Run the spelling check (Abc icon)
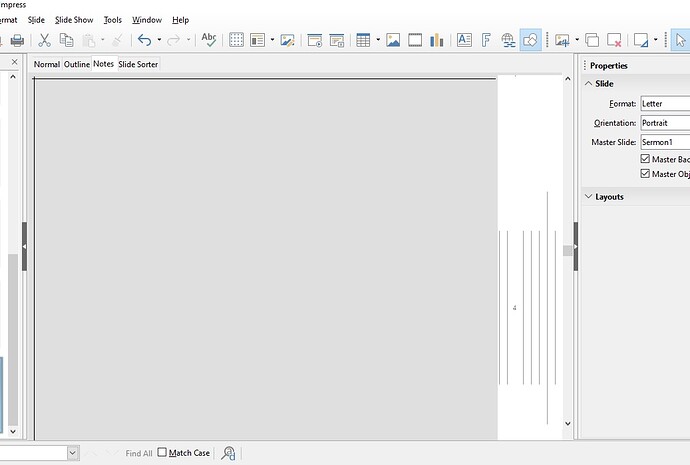The width and height of the screenshot is (690, 465). tap(209, 40)
